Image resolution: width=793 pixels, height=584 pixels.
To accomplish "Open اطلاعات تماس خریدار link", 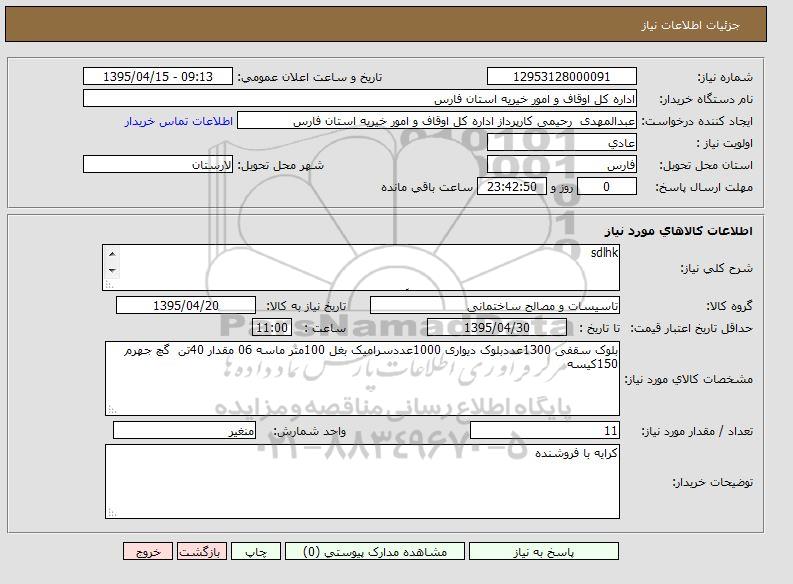I will [179, 121].
